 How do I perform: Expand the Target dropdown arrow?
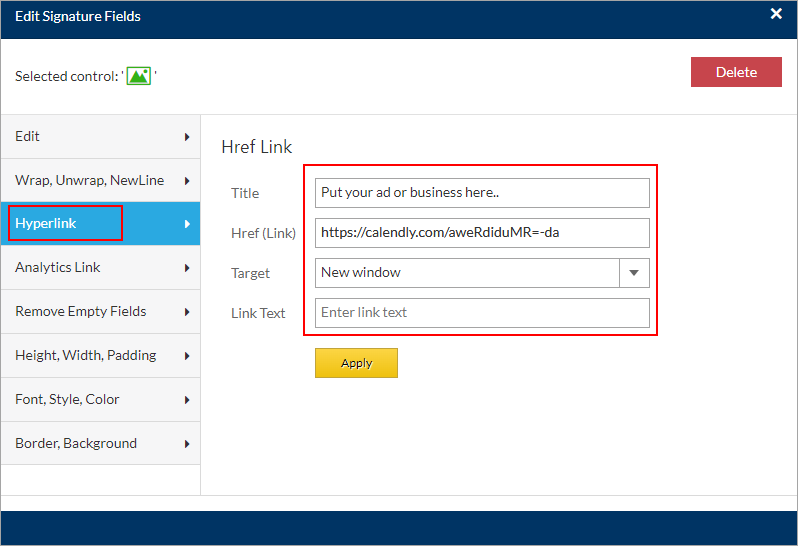click(x=634, y=273)
